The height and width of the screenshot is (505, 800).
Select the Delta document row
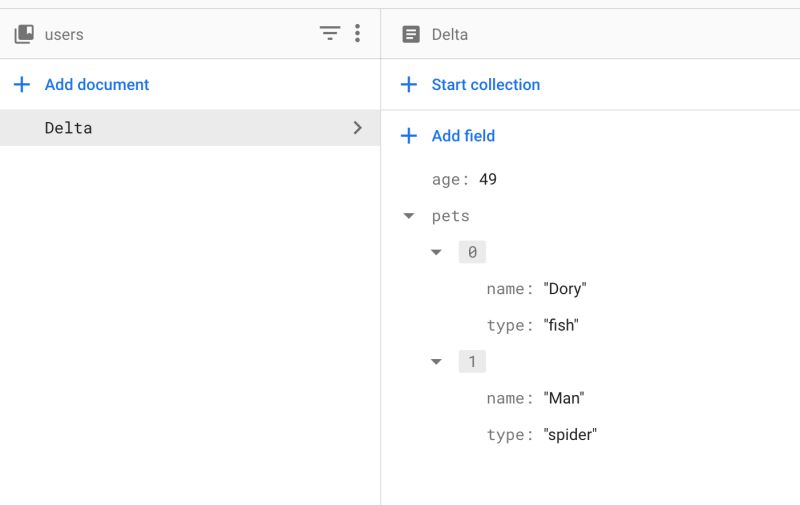(190, 128)
